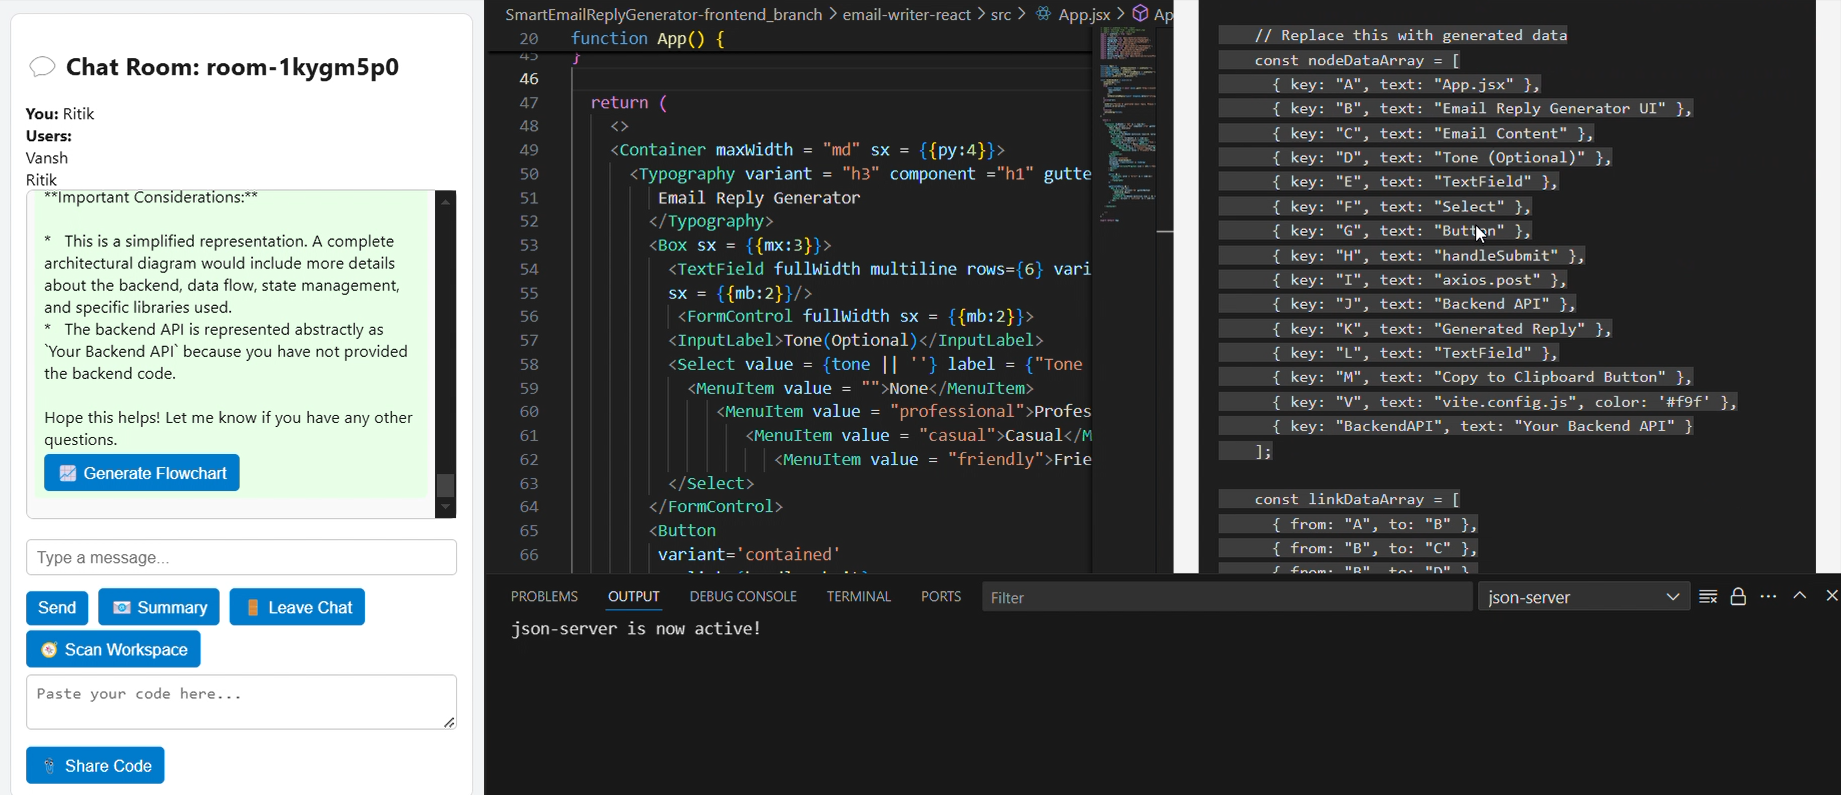Image resolution: width=1841 pixels, height=795 pixels.
Task: Click the Copy to Clipboard Button node line
Action: point(1483,377)
